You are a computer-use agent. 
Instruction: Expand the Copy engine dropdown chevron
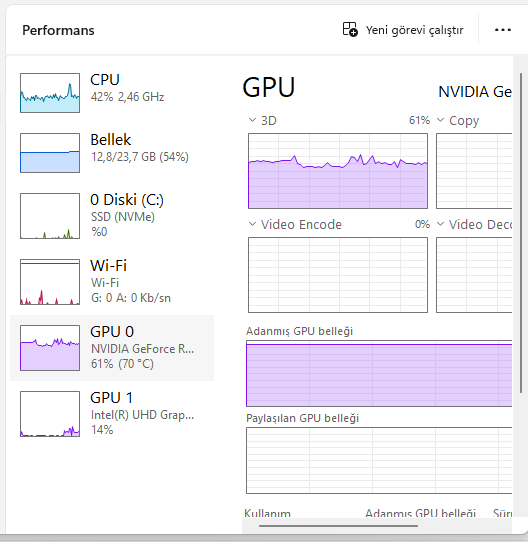click(x=441, y=120)
